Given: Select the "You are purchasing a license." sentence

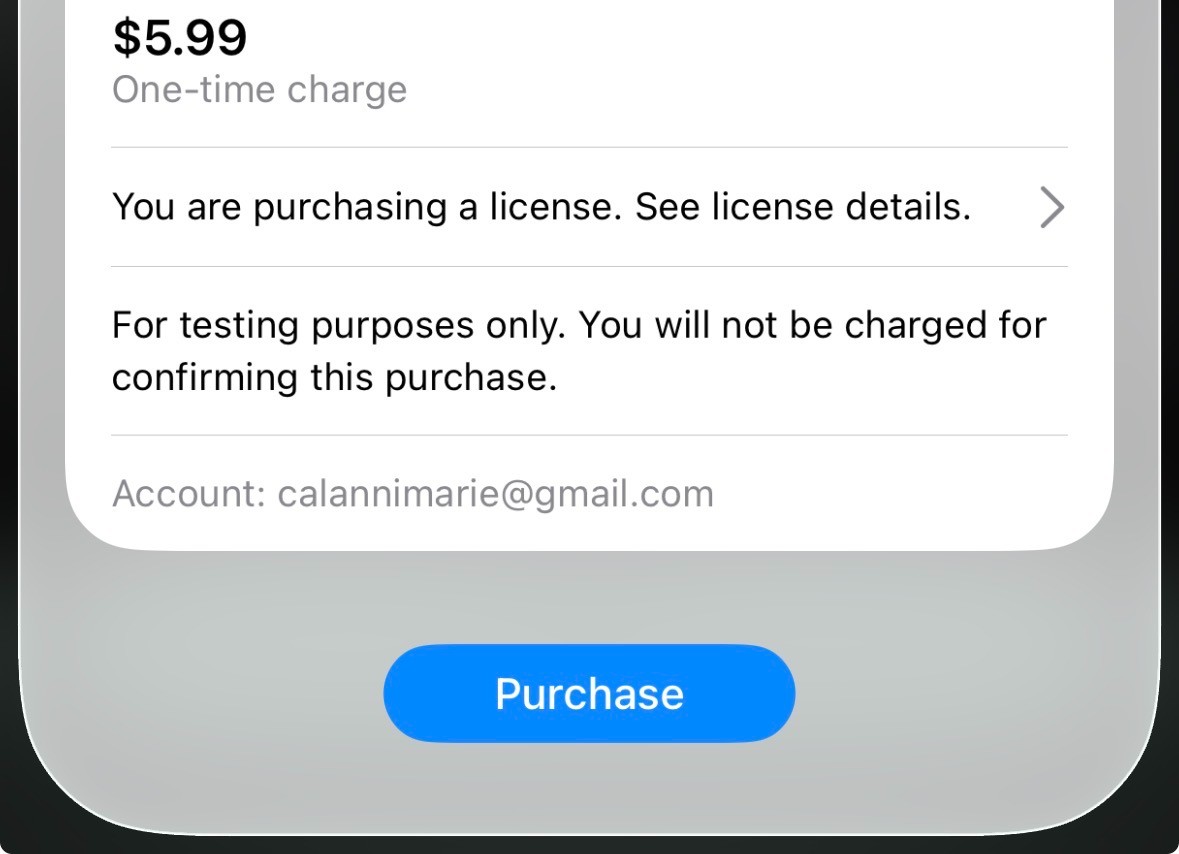Looking at the screenshot, I should [x=368, y=207].
